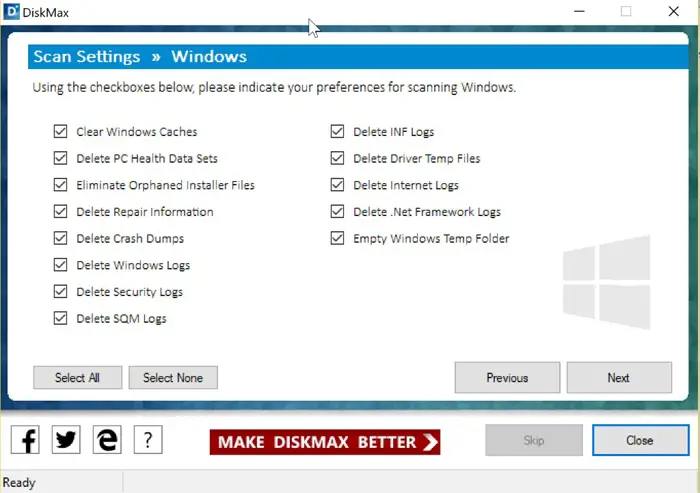
Task: Toggle Empty Windows Temp Folder checkbox
Action: coord(338,238)
